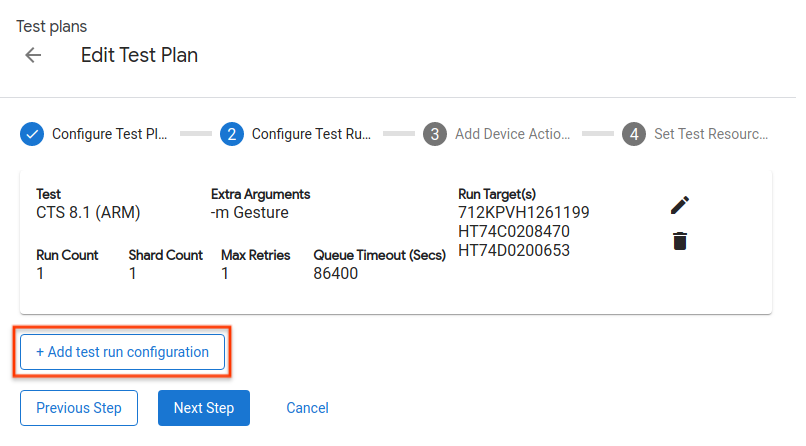Viewport: 806px width, 446px height.
Task: Jump to the Add Device Actions step label
Action: pyautogui.click(x=512, y=134)
